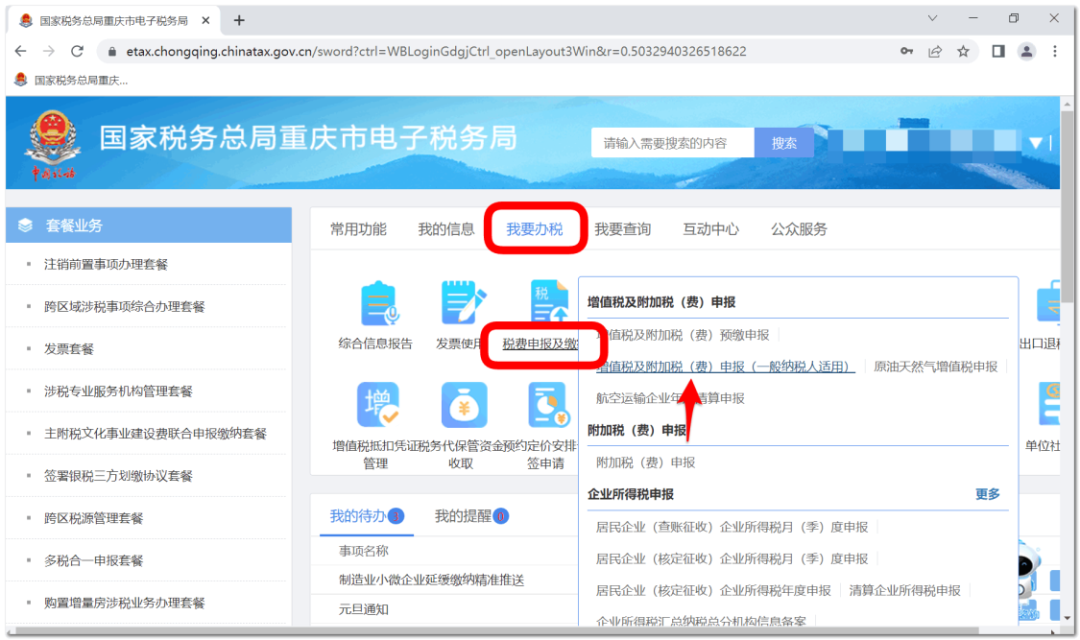Switch to 常用功能 tab
This screenshot has height=640, width=1080.
click(358, 229)
